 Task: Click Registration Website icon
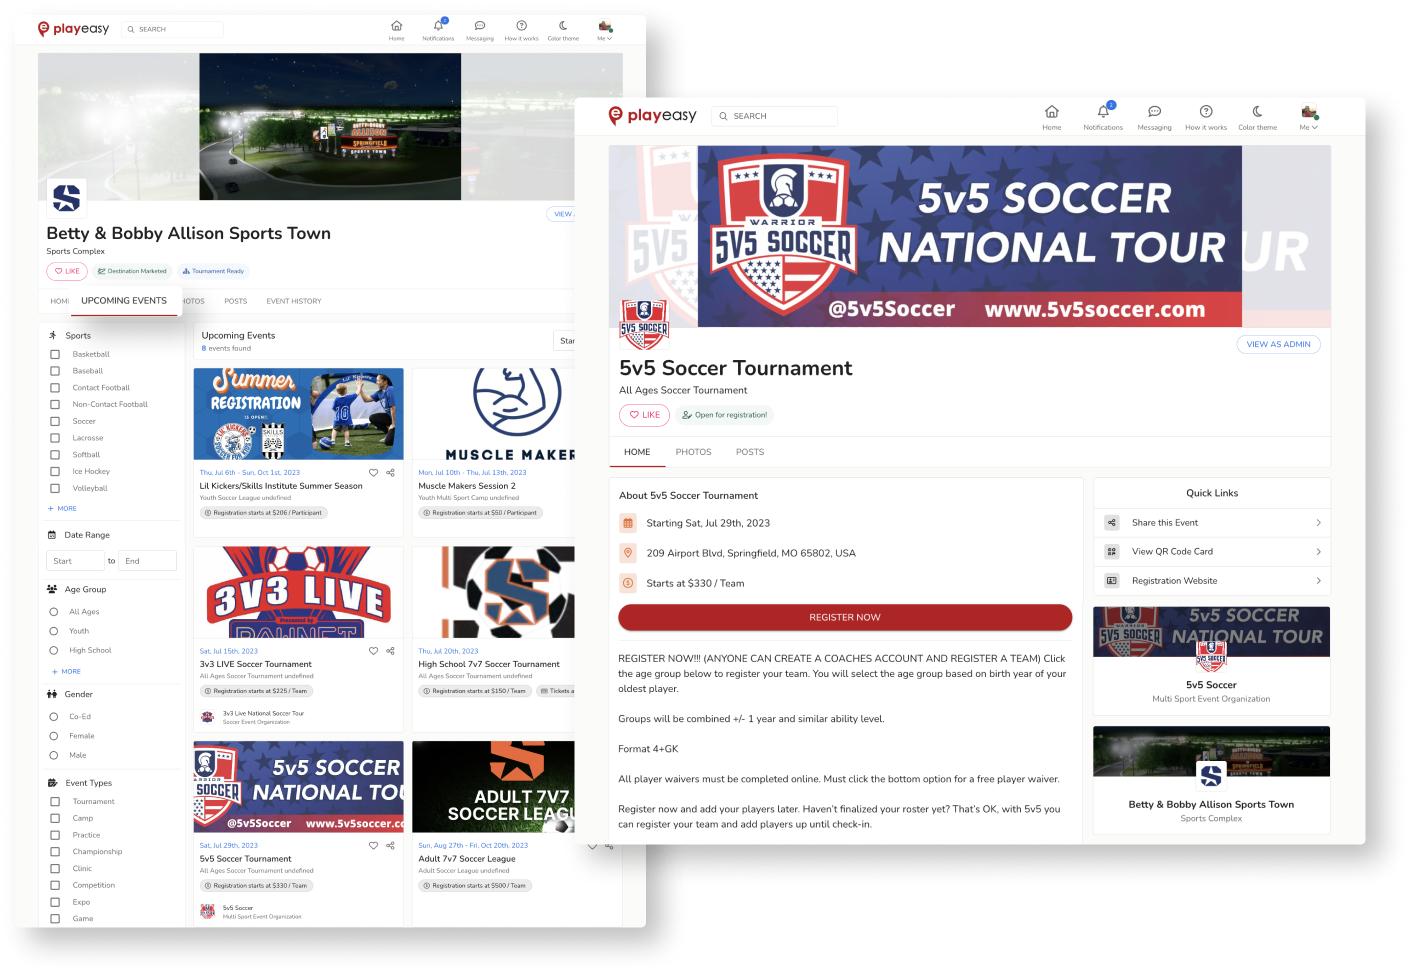(x=1112, y=580)
